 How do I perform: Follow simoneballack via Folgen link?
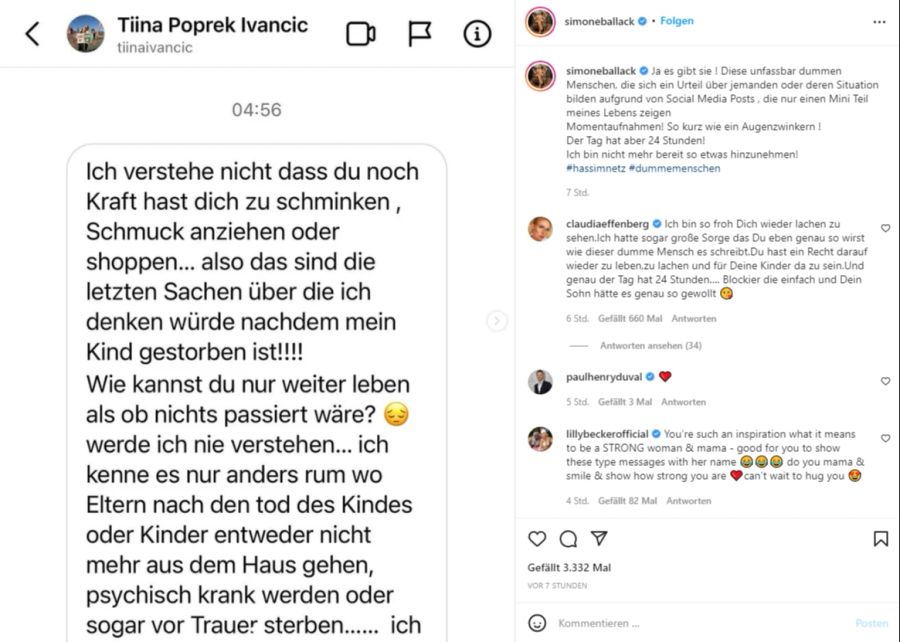(677, 21)
